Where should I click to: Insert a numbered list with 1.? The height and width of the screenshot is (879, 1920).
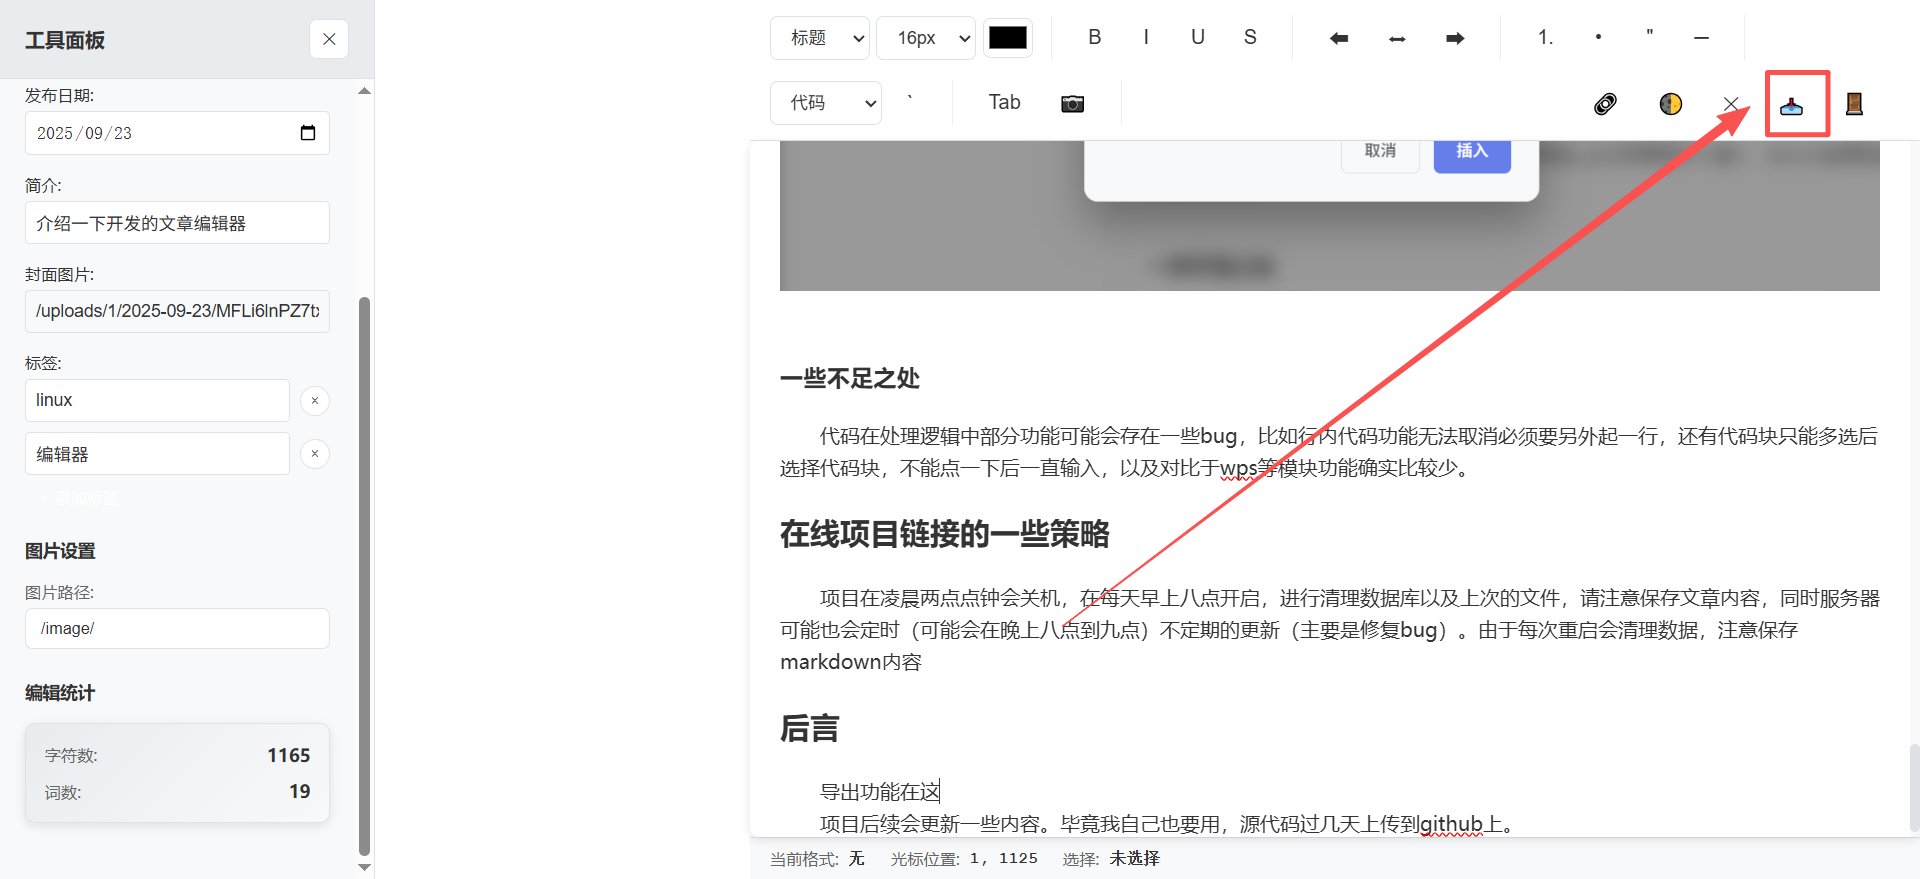click(1545, 37)
